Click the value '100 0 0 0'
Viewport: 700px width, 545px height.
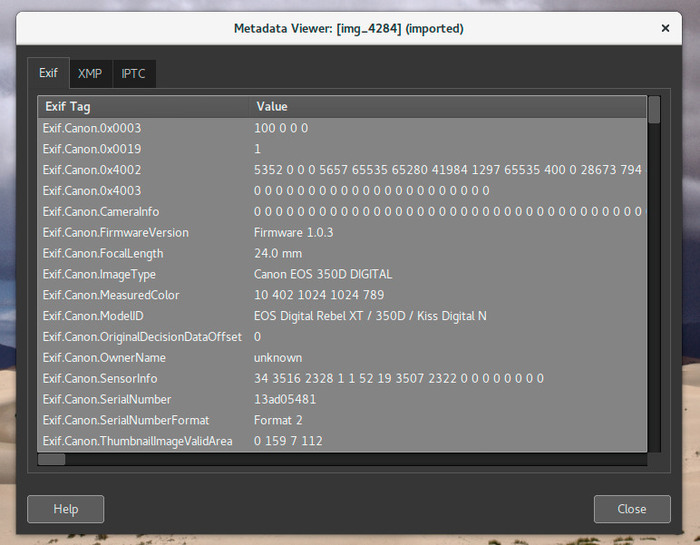[x=281, y=128]
